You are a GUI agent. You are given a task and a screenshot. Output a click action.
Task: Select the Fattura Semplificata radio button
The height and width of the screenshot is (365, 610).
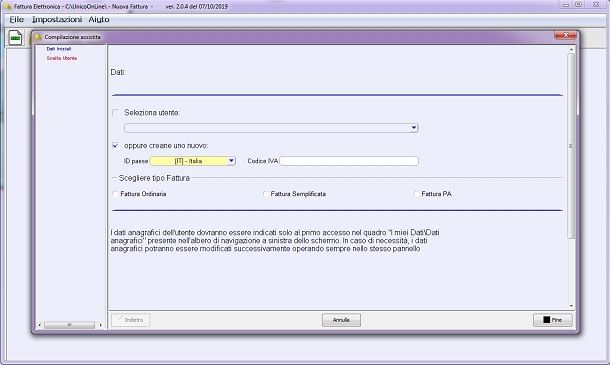[266, 194]
